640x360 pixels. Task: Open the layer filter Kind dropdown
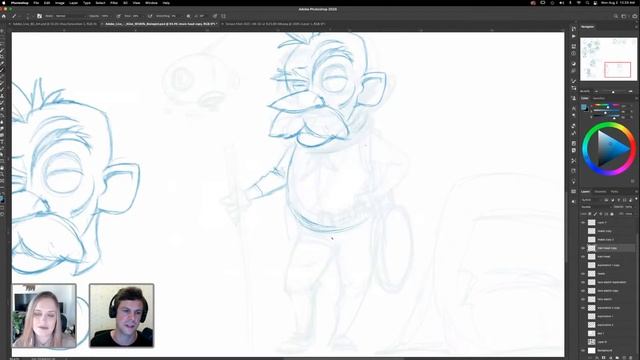tap(592, 200)
